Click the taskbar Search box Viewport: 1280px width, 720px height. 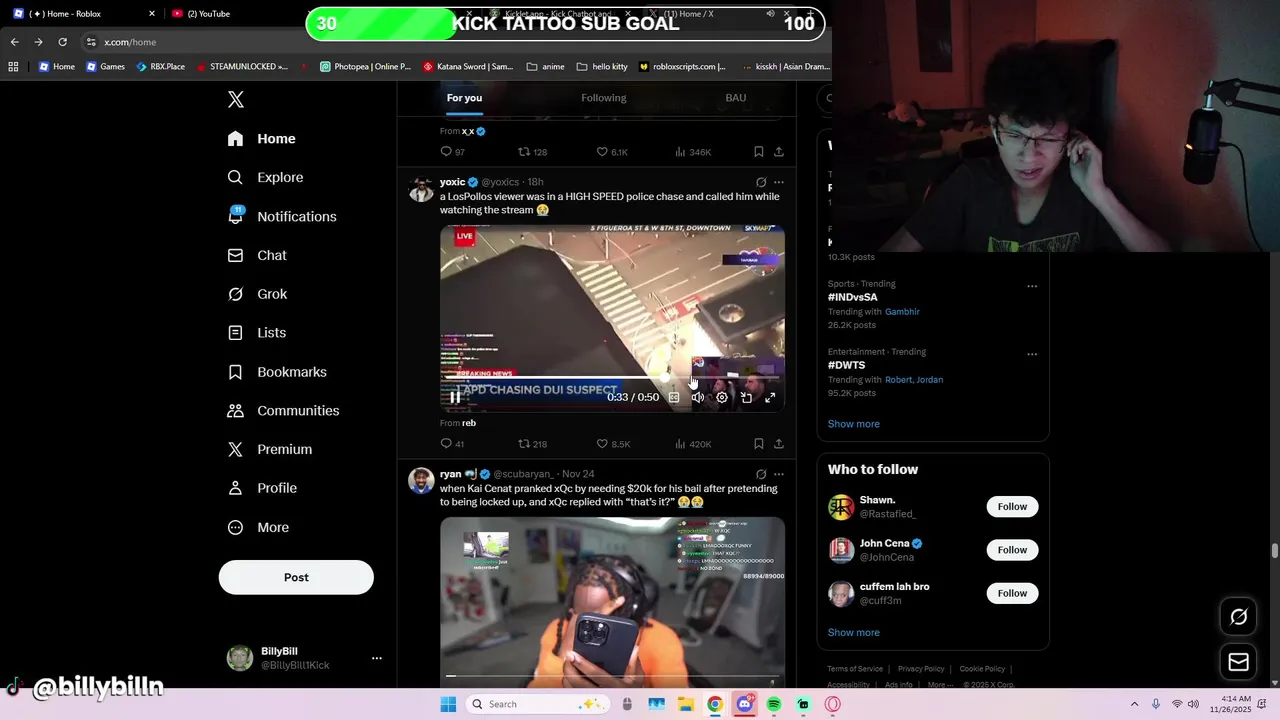pyautogui.click(x=538, y=704)
